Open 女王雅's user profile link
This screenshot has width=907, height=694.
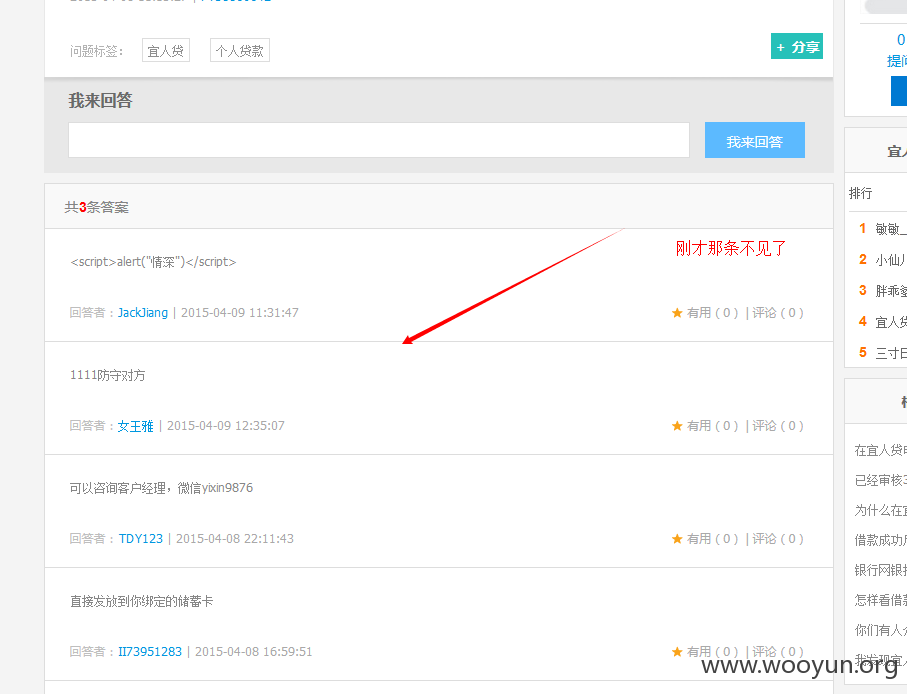tap(135, 426)
